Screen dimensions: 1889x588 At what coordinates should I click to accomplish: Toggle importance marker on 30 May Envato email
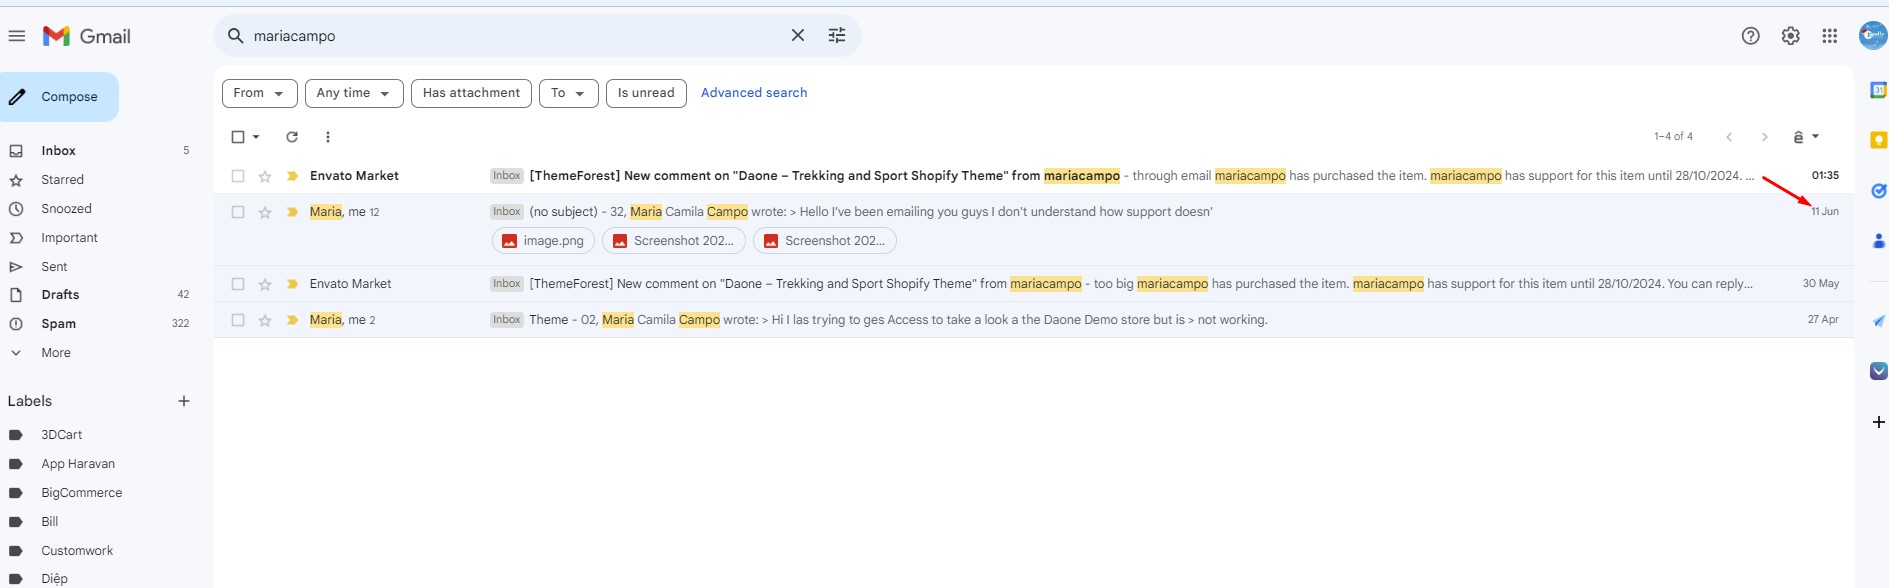pyautogui.click(x=292, y=284)
